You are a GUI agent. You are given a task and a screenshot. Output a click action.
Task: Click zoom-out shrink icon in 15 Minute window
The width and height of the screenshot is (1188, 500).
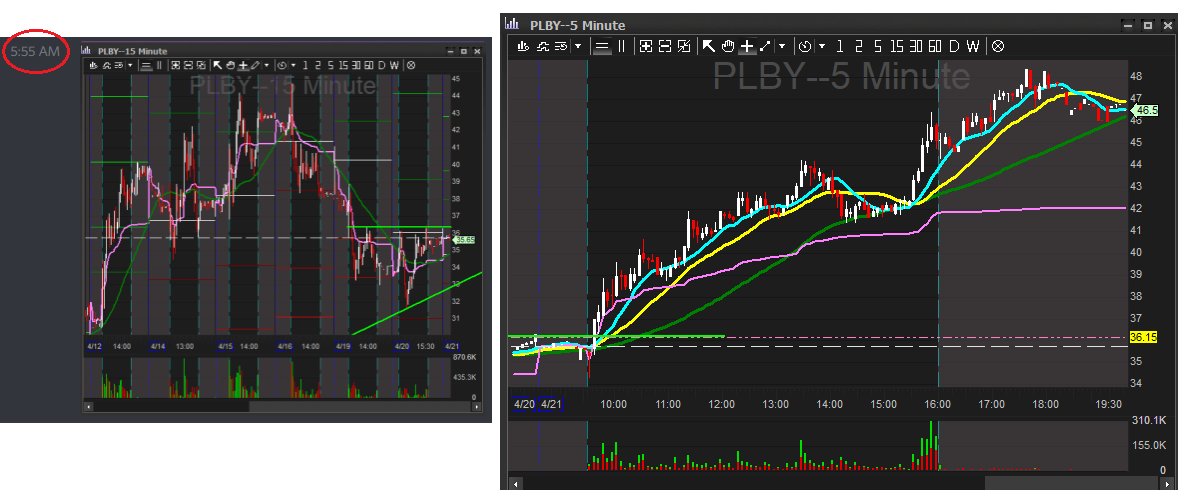pos(188,65)
